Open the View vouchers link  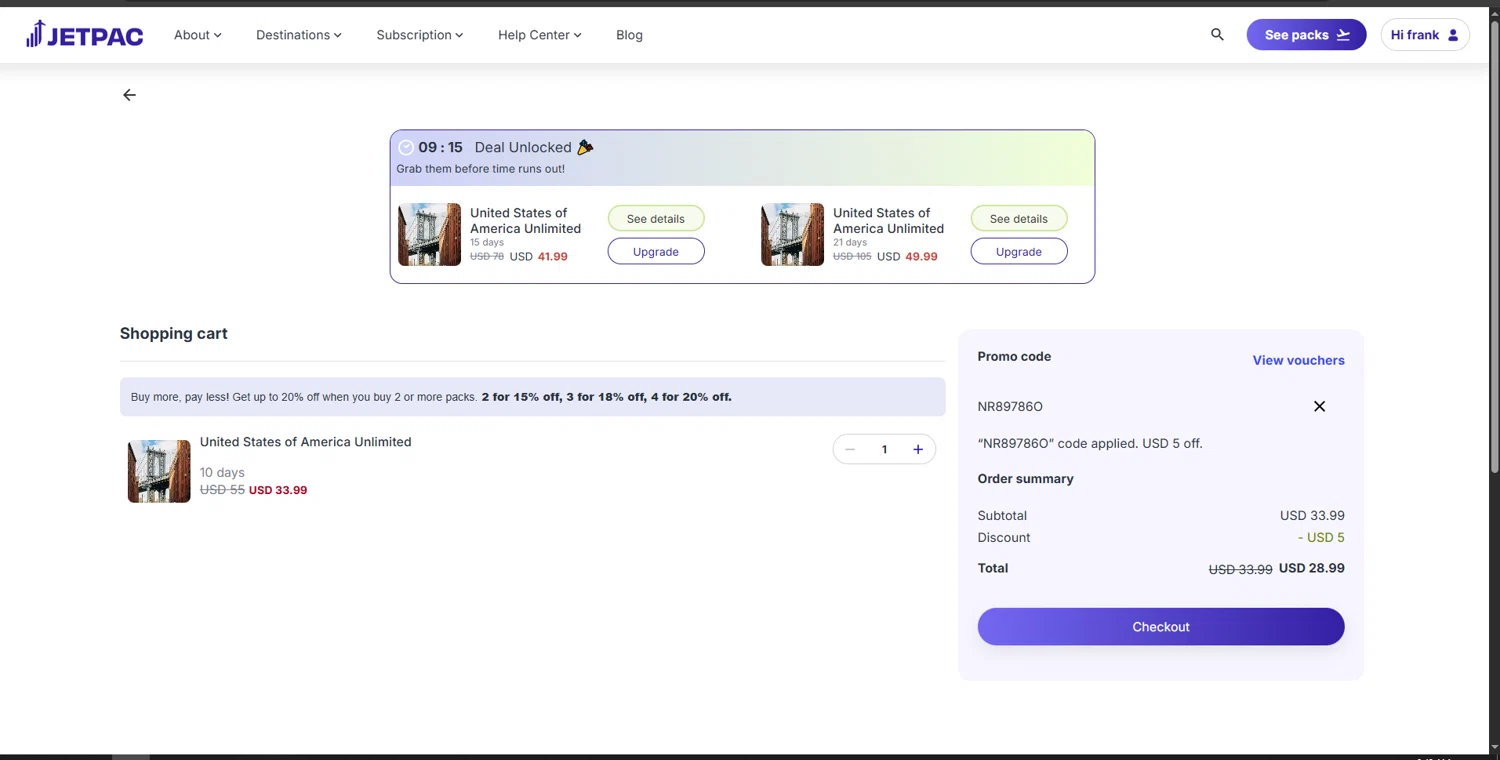click(x=1298, y=360)
